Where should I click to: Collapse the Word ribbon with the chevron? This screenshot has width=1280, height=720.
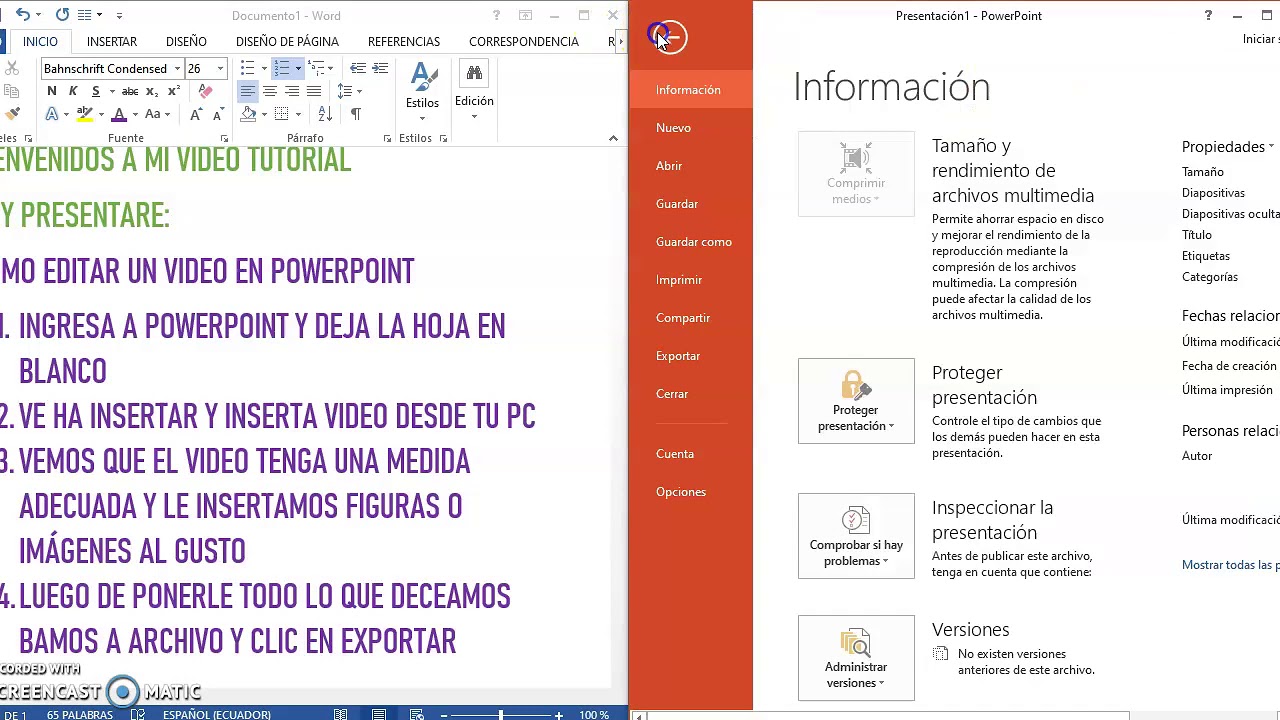tap(613, 138)
